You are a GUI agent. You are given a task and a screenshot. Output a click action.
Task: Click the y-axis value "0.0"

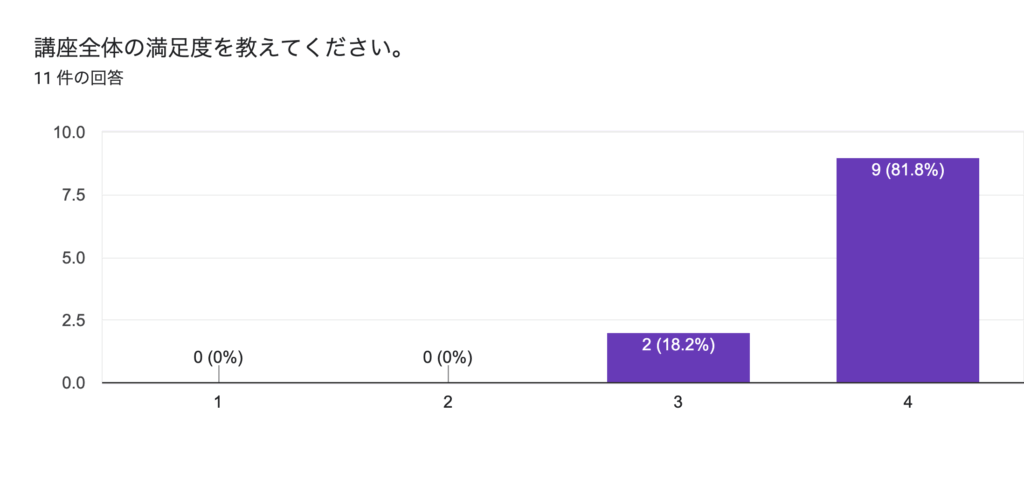tap(74, 383)
